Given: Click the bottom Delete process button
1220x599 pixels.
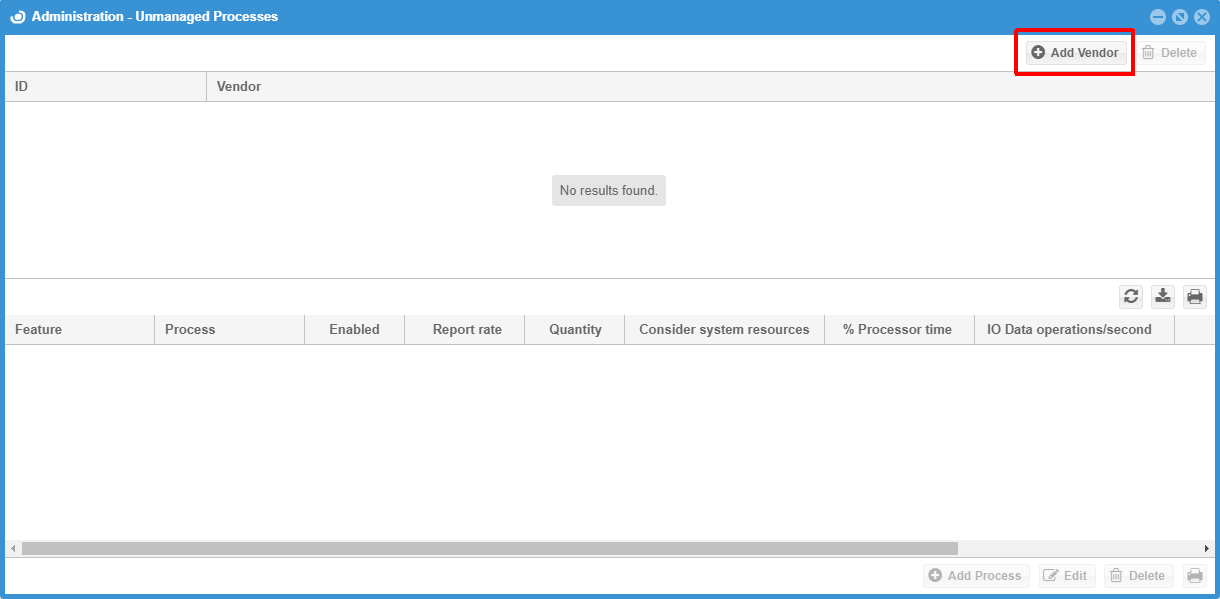Looking at the screenshot, I should click(1138, 576).
